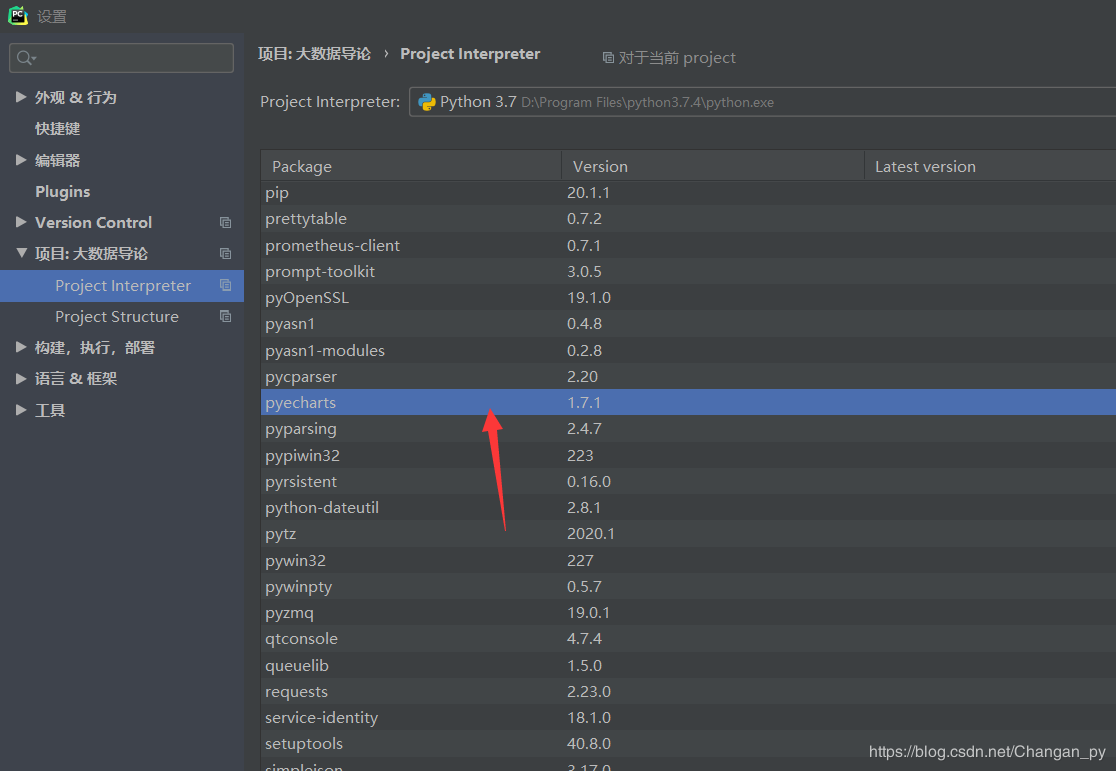The height and width of the screenshot is (771, 1116).
Task: Collapse the 项目: 大数据导论 section
Action: click(21, 253)
